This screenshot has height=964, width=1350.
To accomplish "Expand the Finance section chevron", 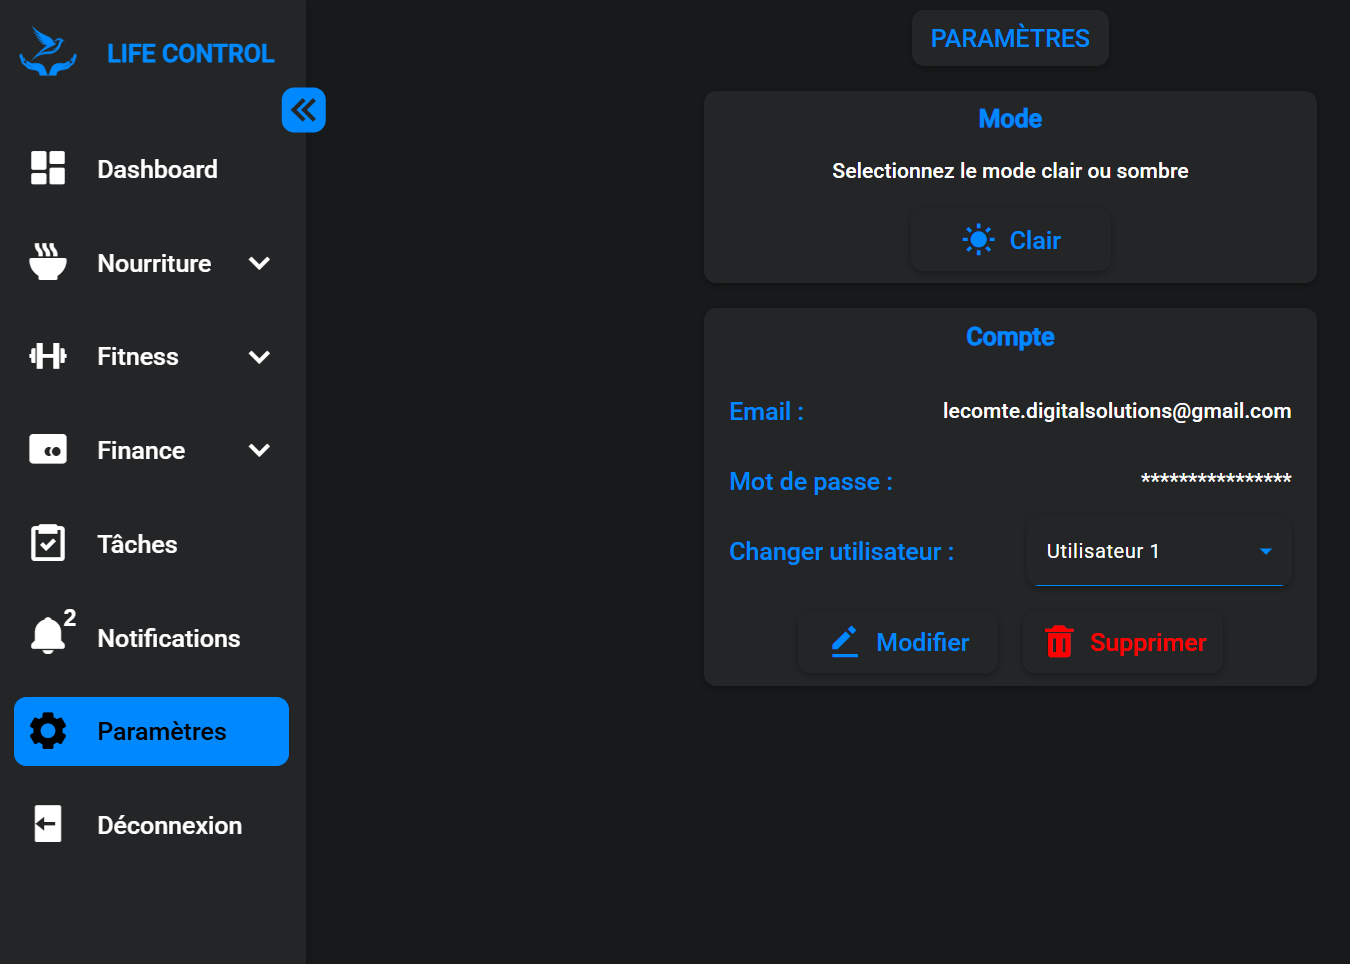I will [x=259, y=450].
